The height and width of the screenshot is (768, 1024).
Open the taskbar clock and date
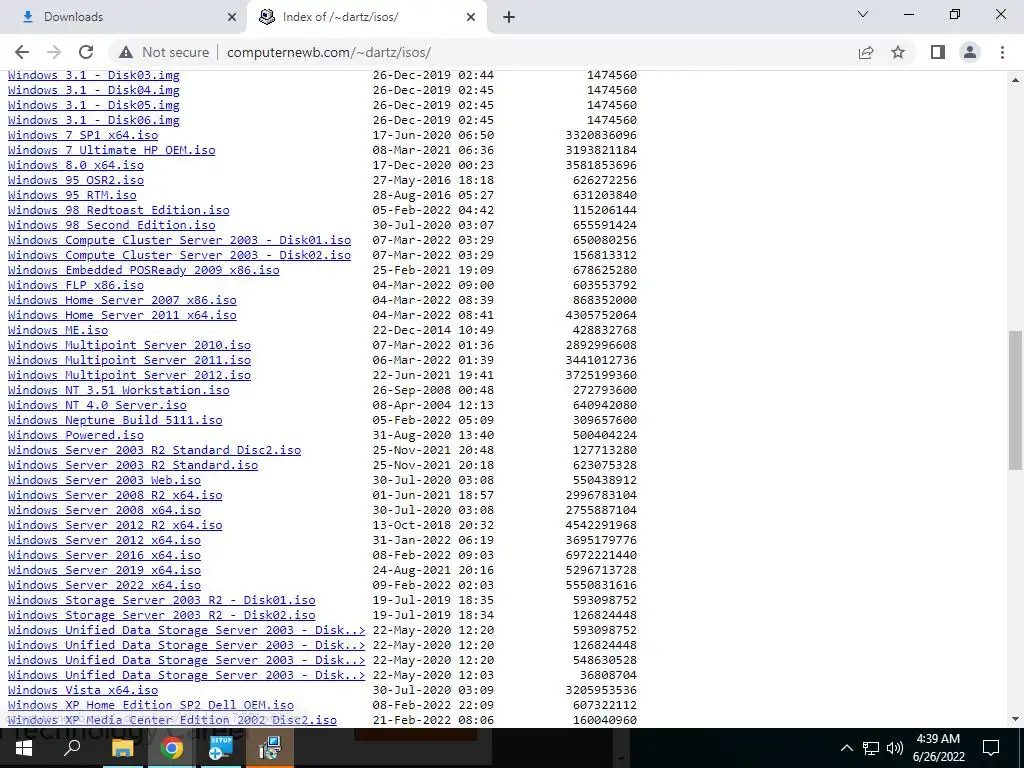pos(938,748)
